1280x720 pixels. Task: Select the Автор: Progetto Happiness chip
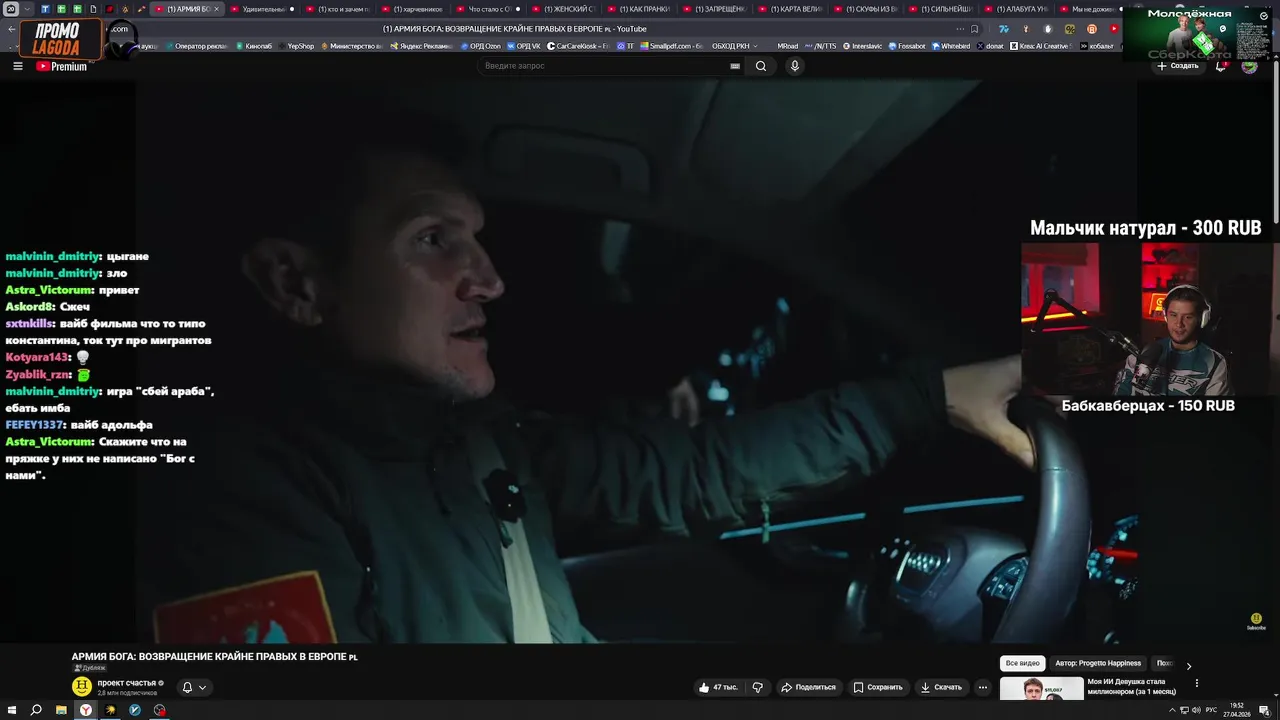(x=1098, y=663)
